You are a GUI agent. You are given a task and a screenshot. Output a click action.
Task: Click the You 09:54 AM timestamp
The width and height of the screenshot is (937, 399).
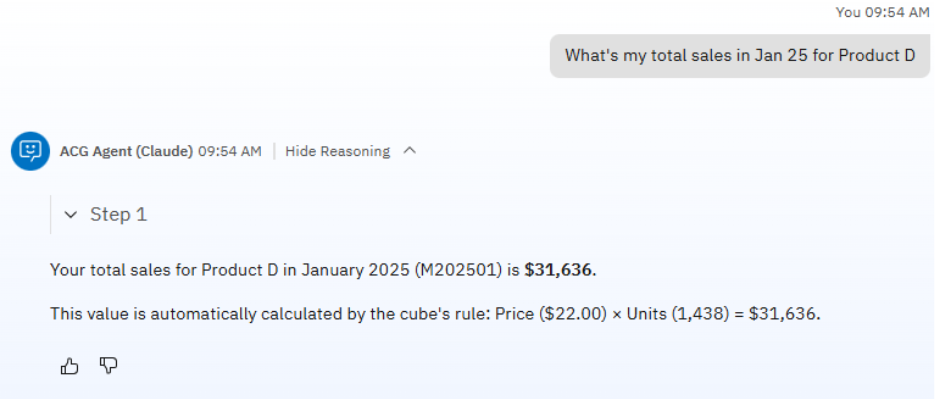pyautogui.click(x=882, y=12)
